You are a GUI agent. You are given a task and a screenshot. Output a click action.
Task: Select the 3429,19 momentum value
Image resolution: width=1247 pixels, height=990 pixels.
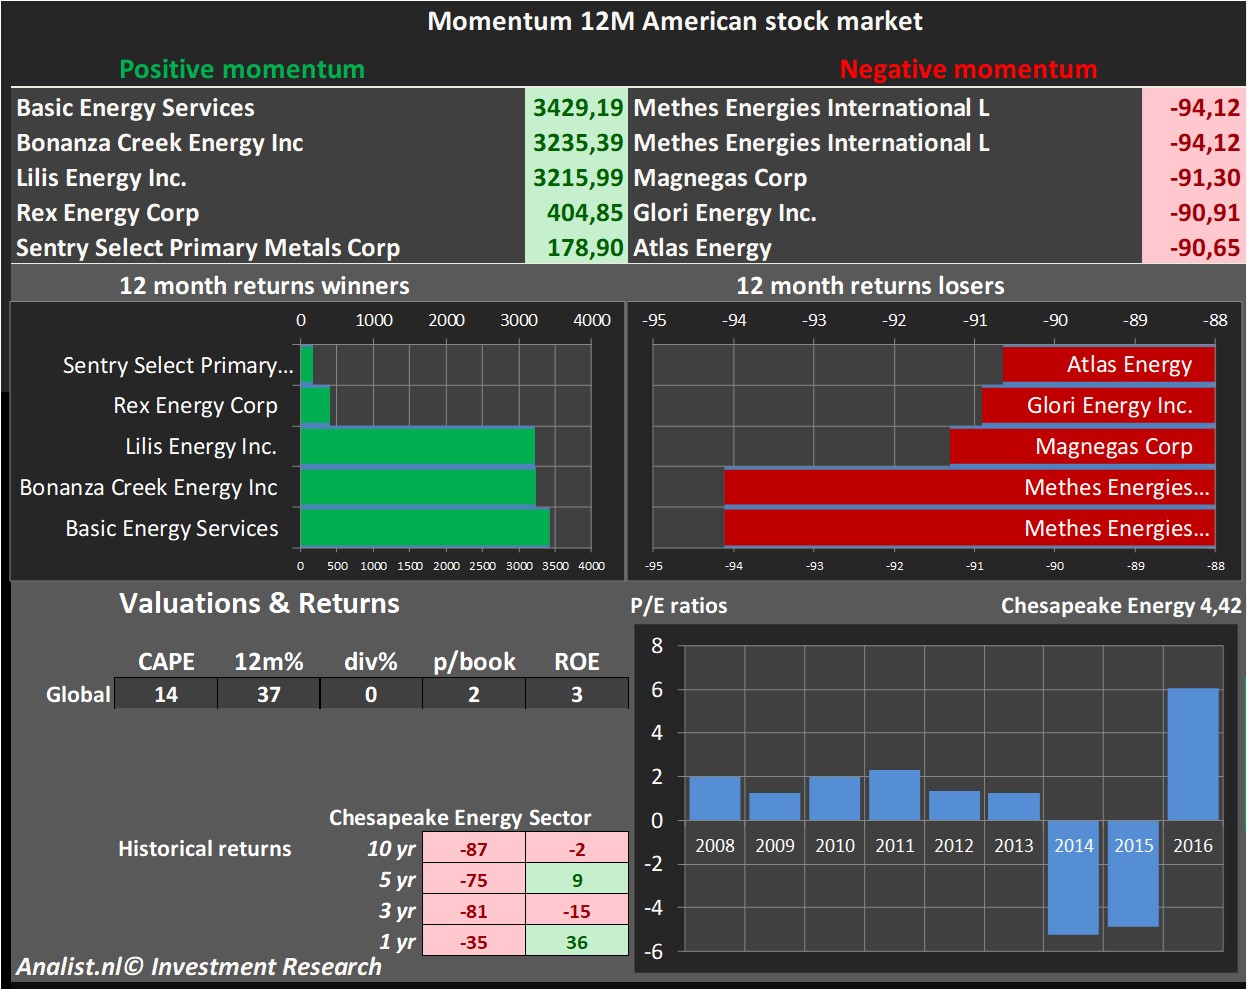[577, 108]
